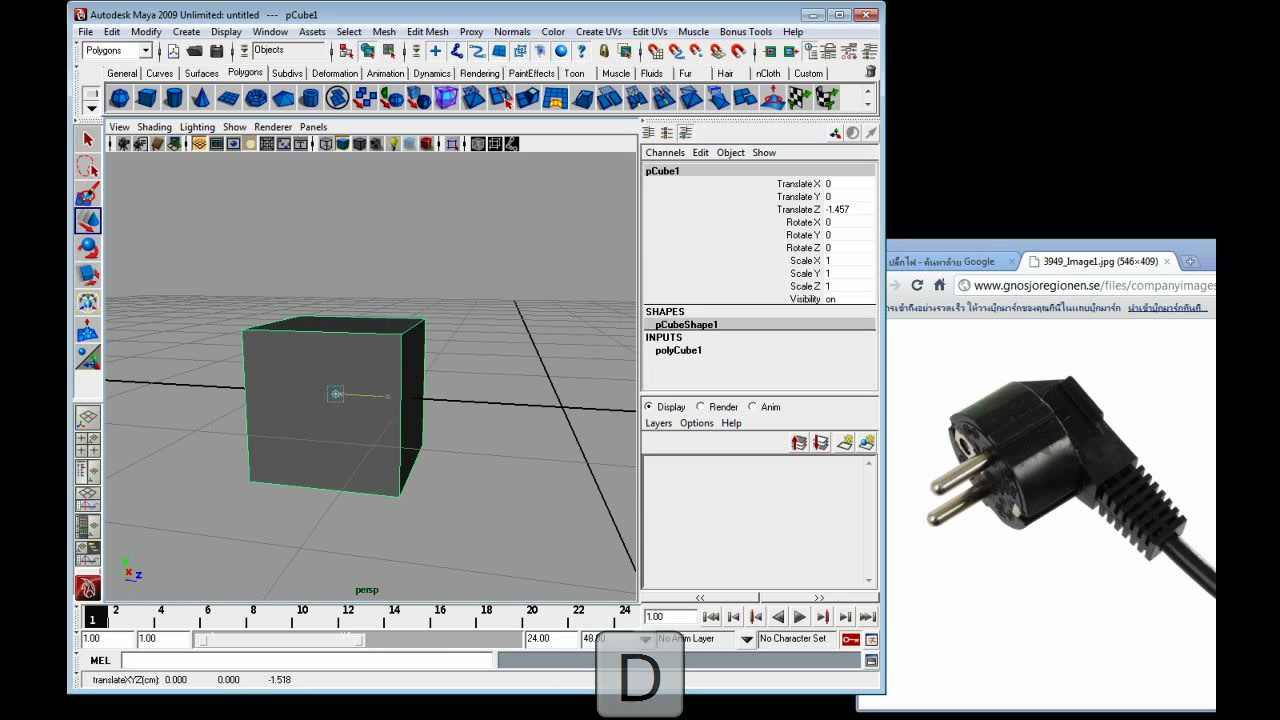
Task: Toggle the red auto keyframe key button
Action: point(850,639)
